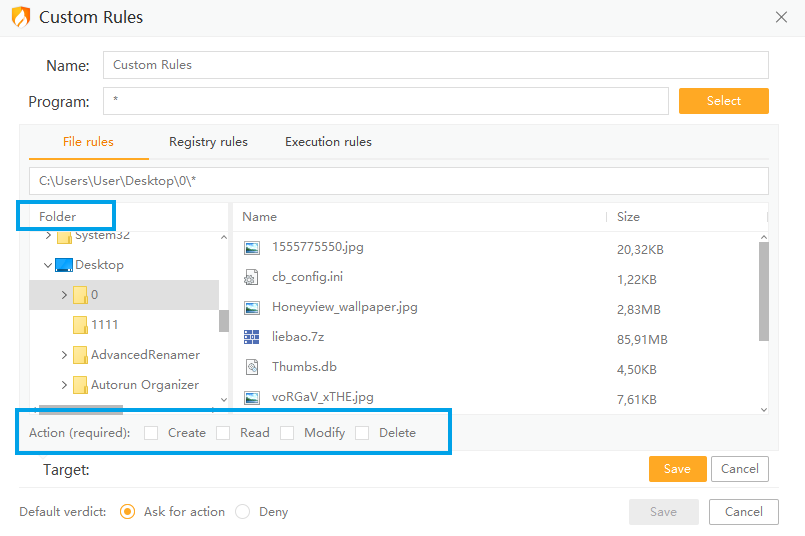The width and height of the screenshot is (805, 536).
Task: Click the file path input field
Action: [398, 181]
